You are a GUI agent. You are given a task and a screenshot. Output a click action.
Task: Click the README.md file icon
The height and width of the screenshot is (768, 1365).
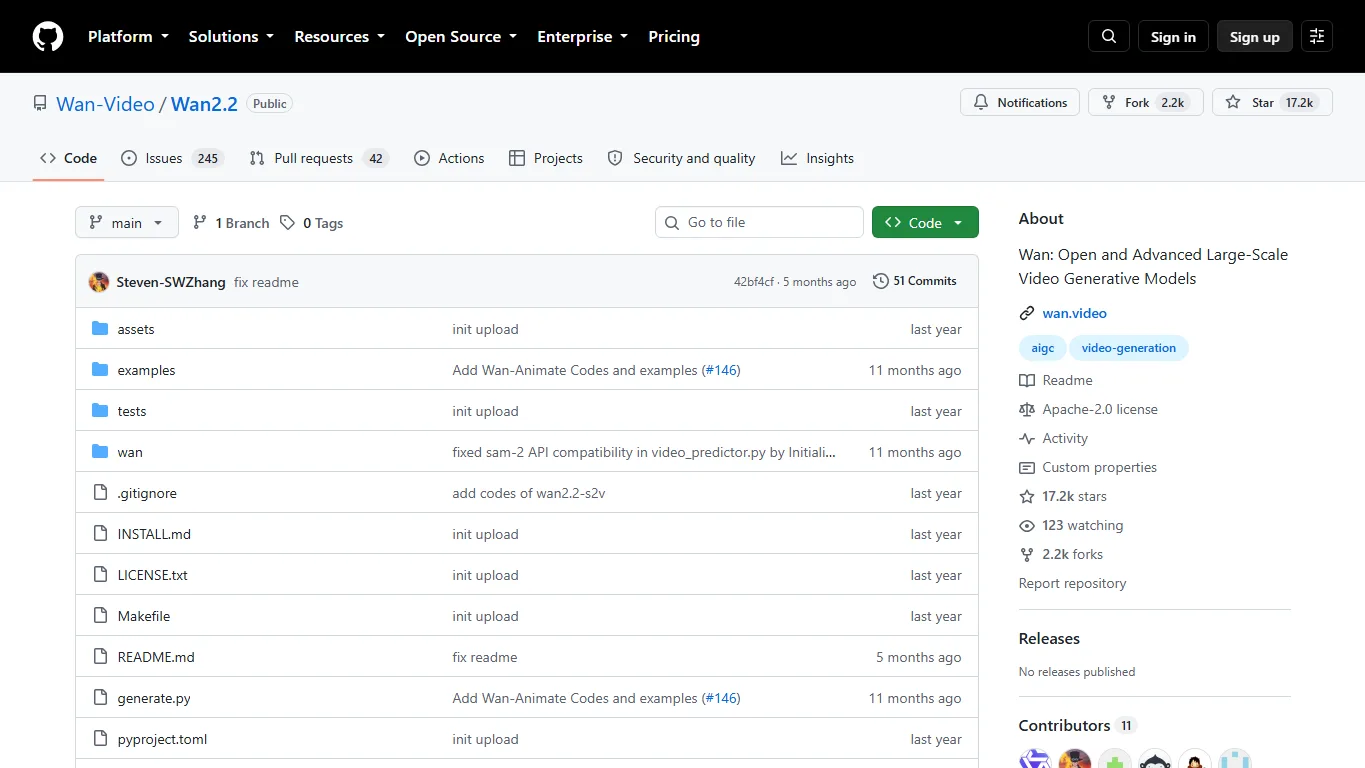click(x=100, y=657)
